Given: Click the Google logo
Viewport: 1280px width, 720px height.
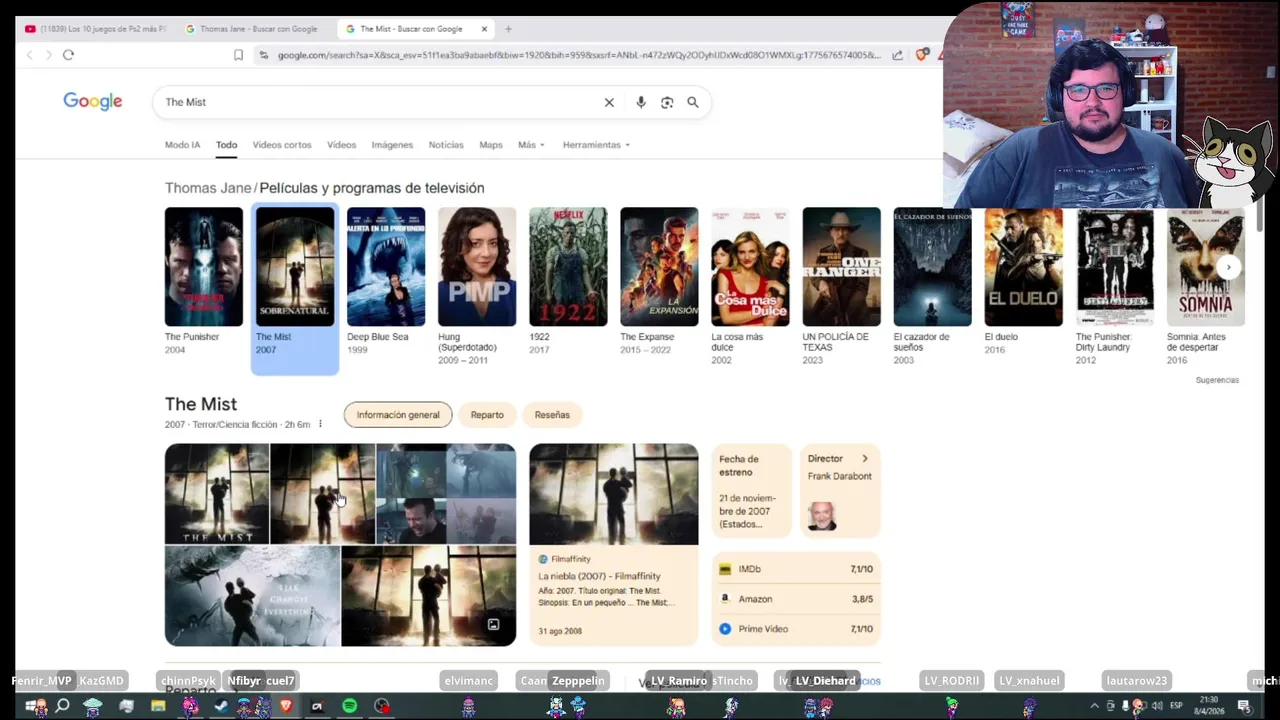Looking at the screenshot, I should tap(93, 101).
